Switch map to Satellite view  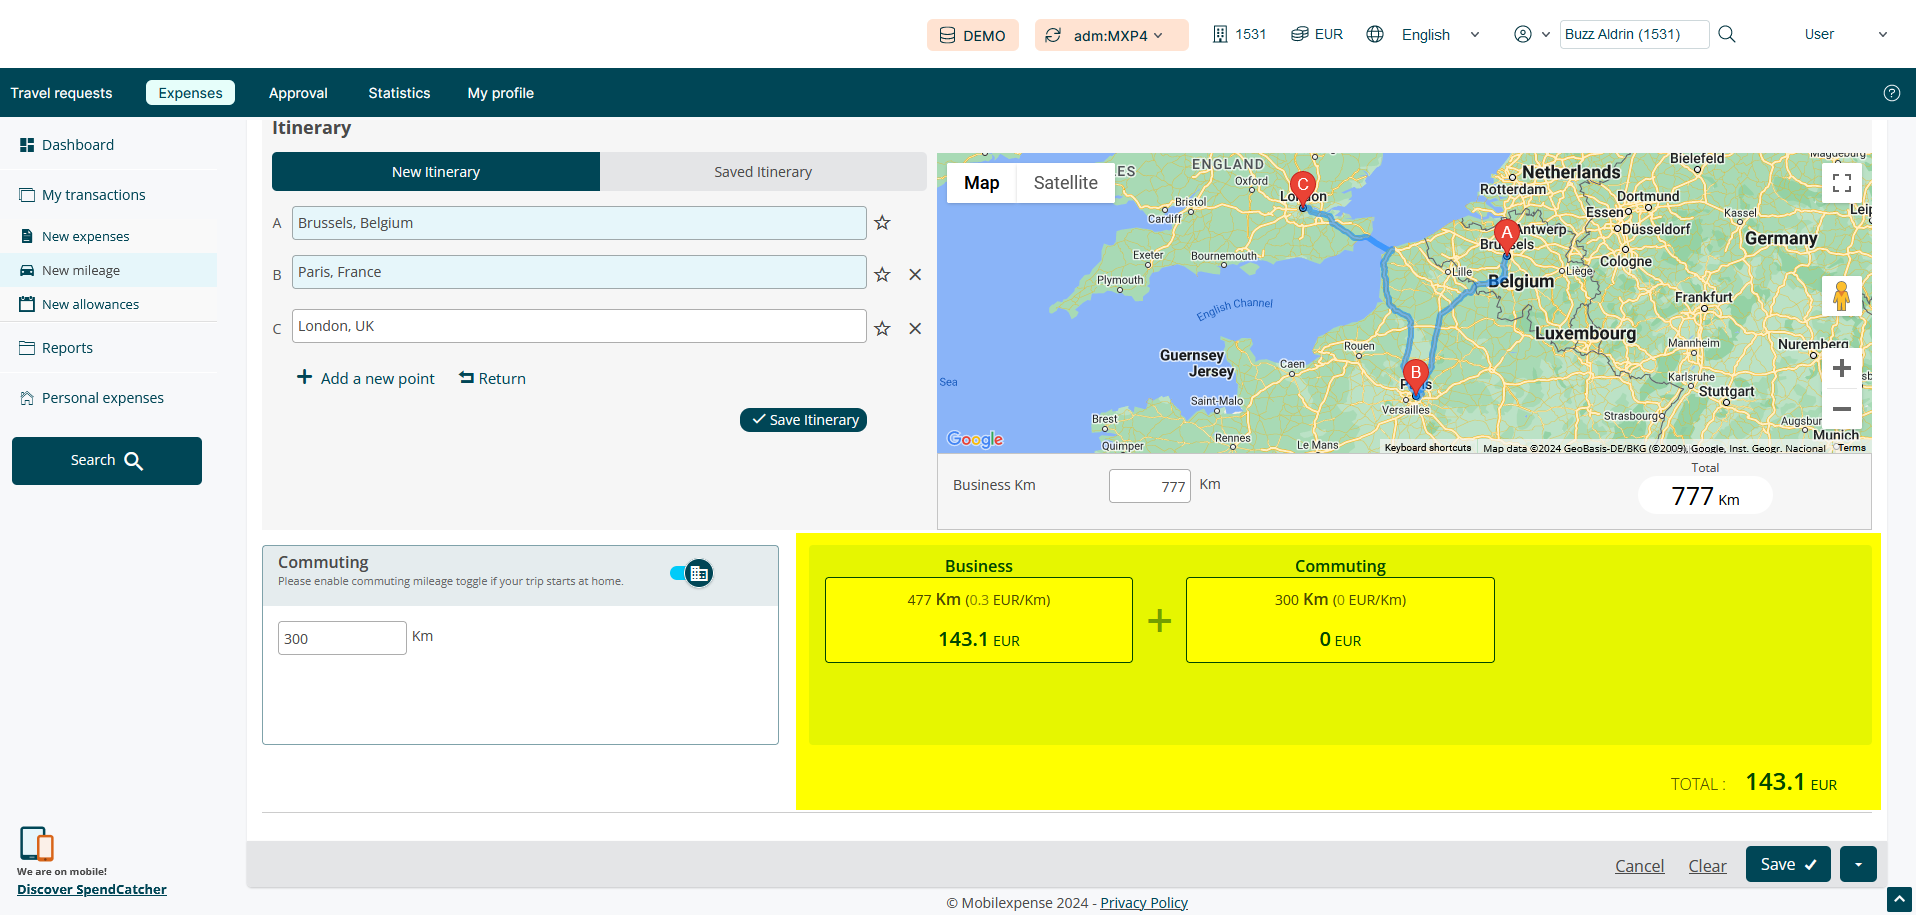(1065, 183)
